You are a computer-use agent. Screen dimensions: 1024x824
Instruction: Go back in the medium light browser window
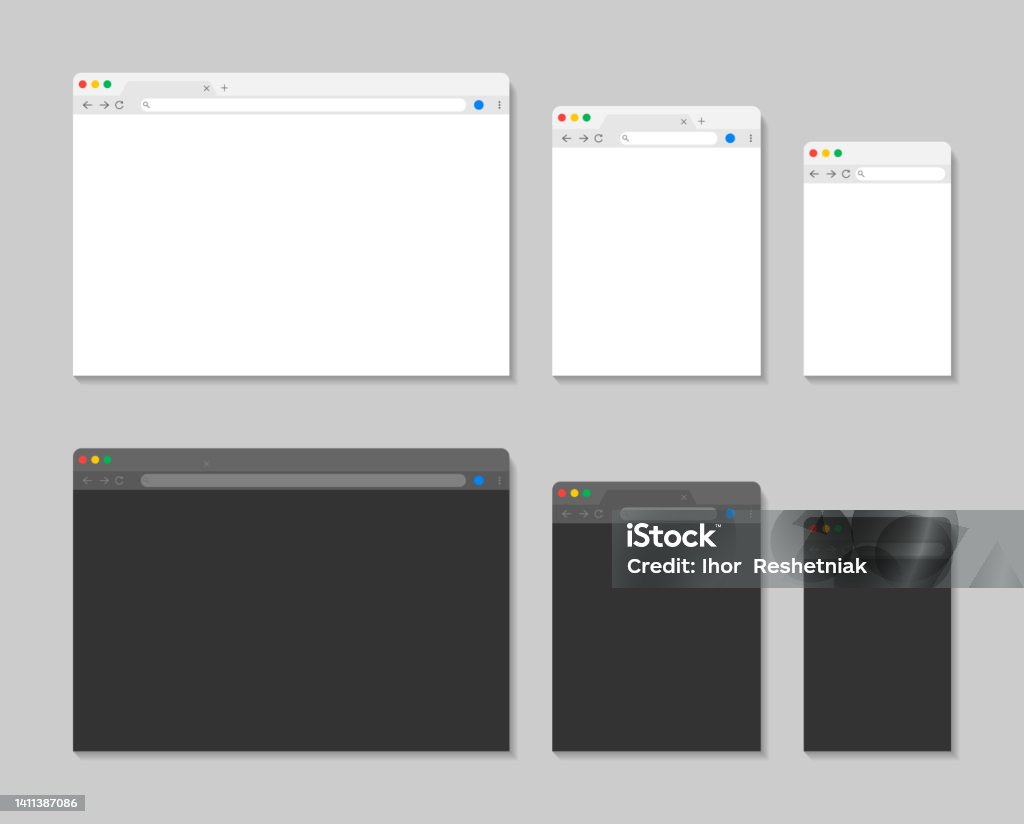coord(566,138)
